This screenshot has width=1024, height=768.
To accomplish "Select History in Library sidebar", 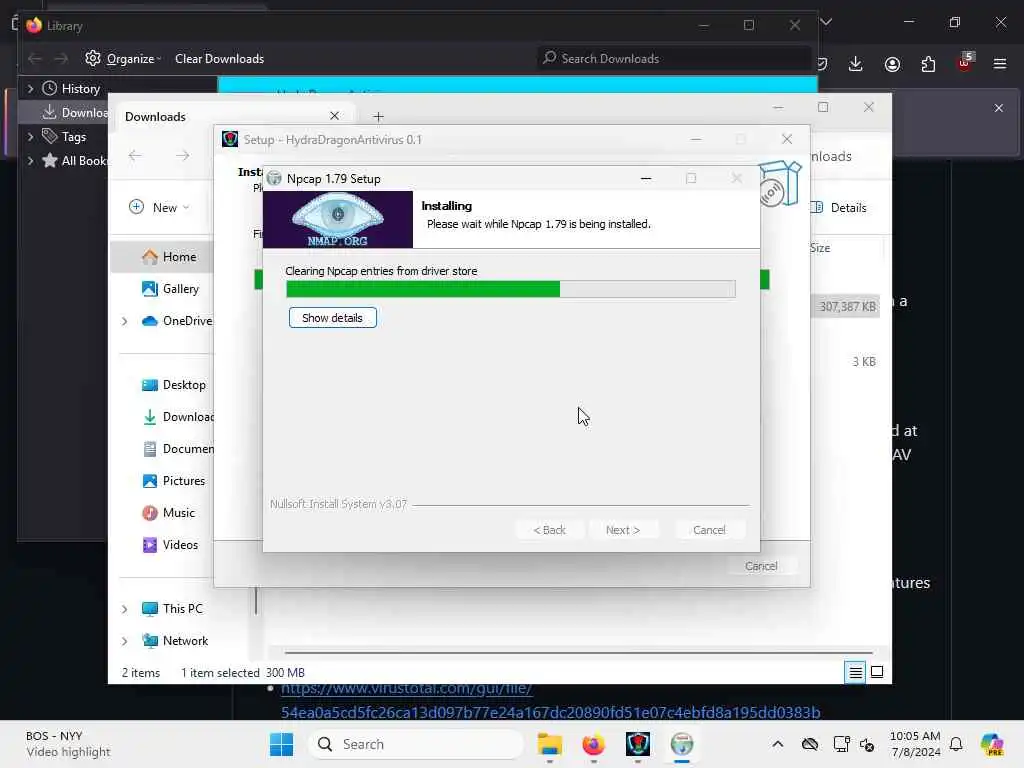I will pos(72,88).
